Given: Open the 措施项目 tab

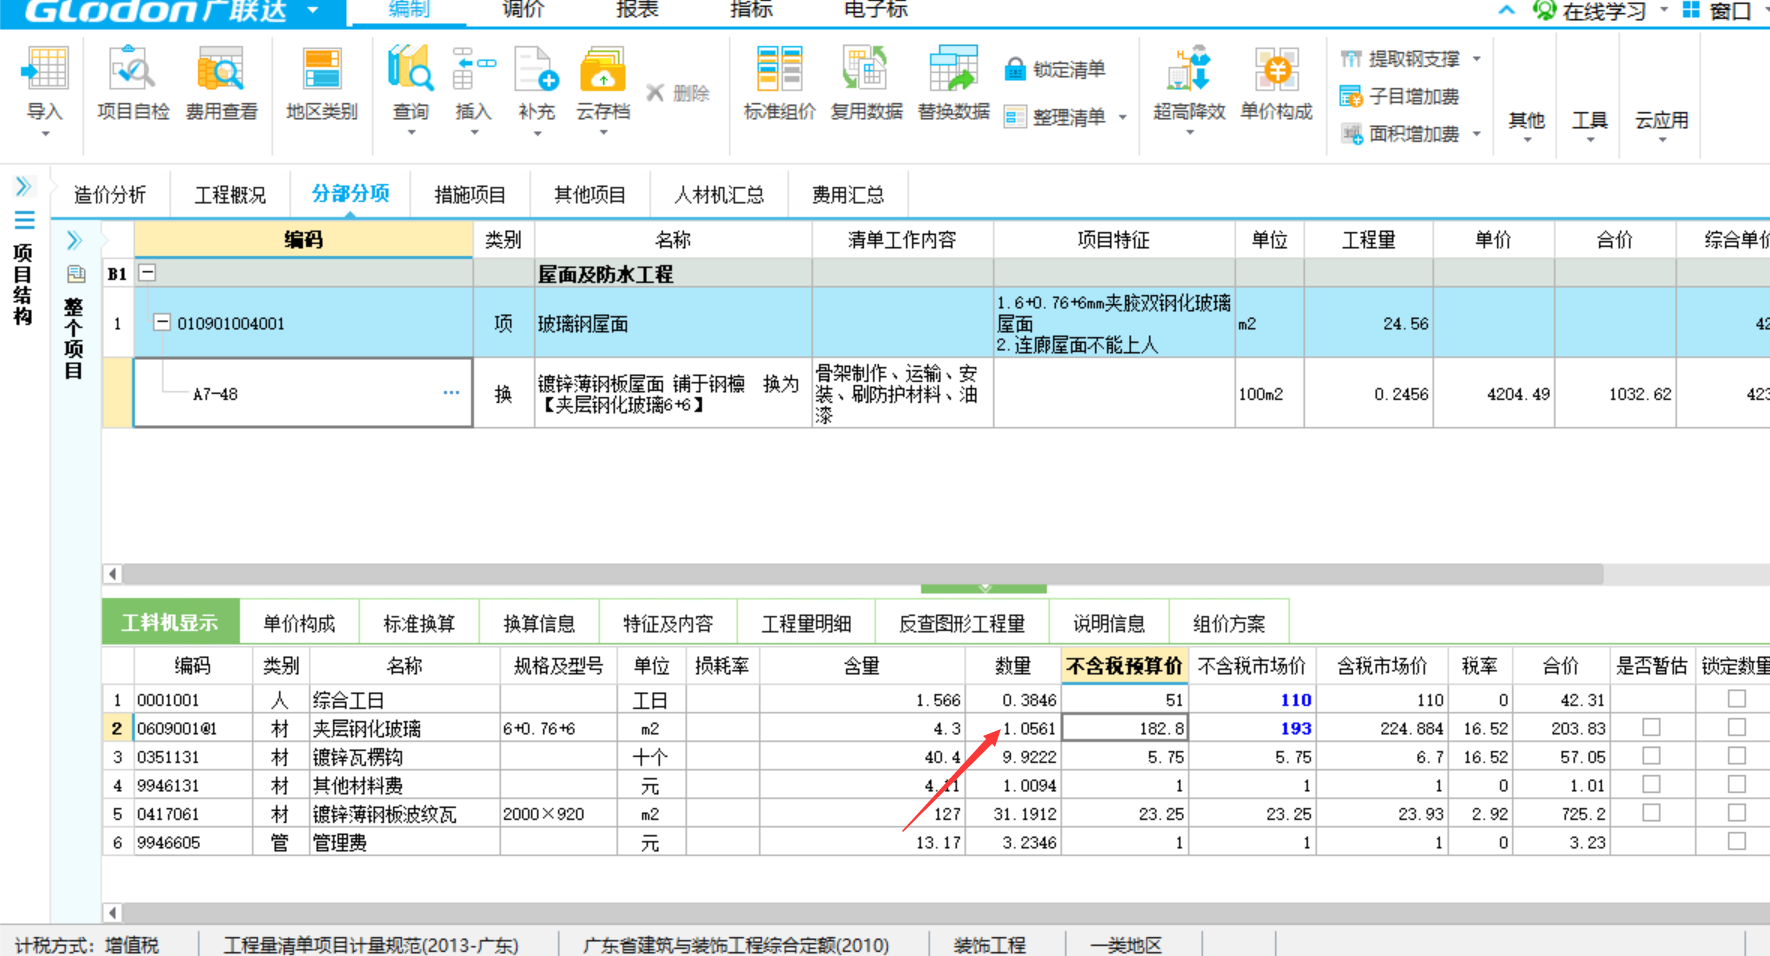Looking at the screenshot, I should [470, 195].
